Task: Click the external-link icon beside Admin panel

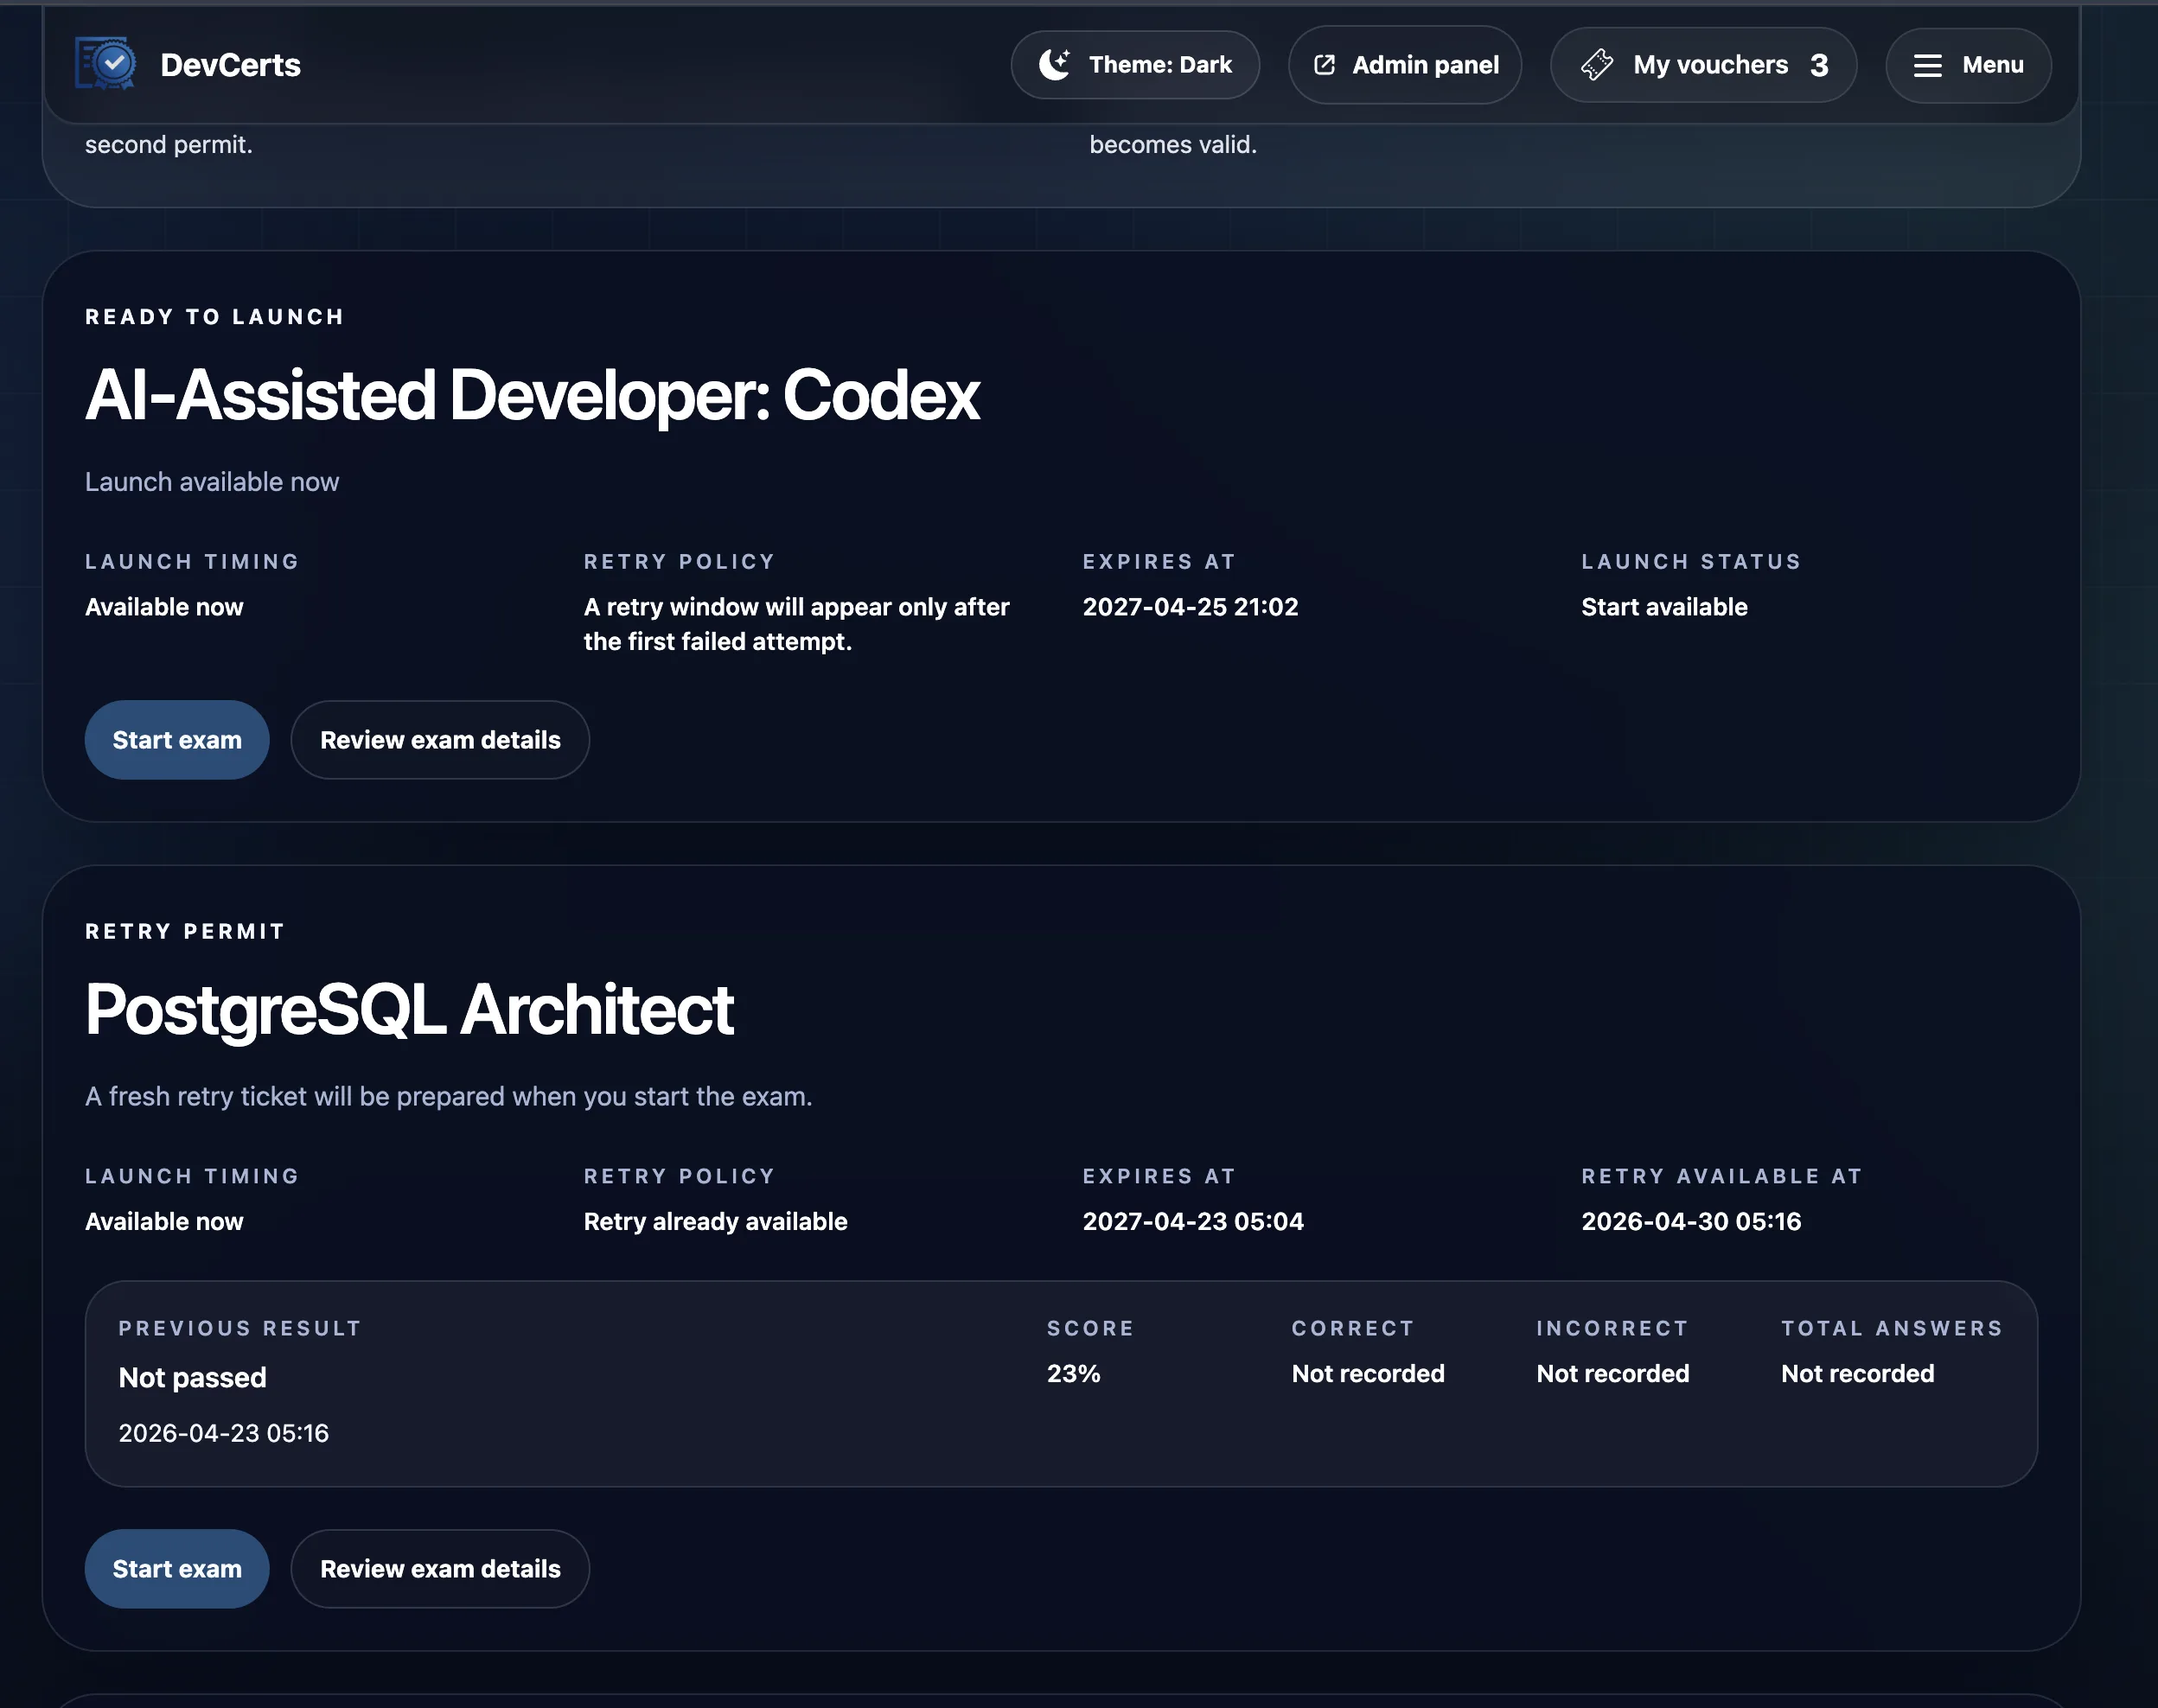Action: point(1324,65)
